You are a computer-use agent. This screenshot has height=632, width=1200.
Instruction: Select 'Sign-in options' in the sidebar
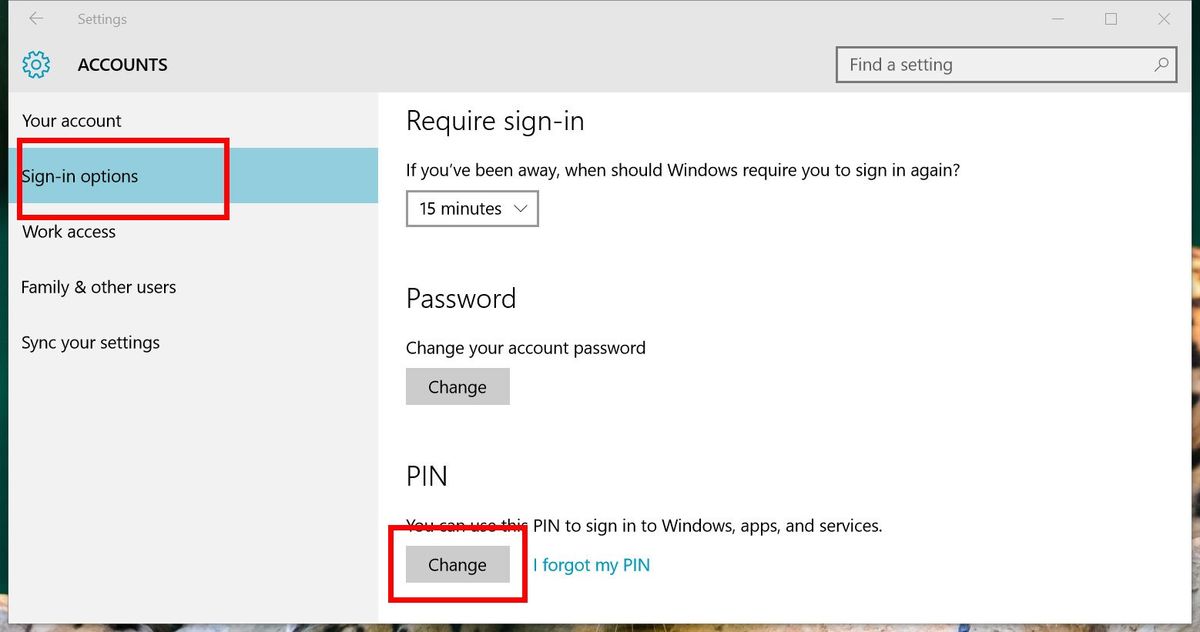pos(81,176)
